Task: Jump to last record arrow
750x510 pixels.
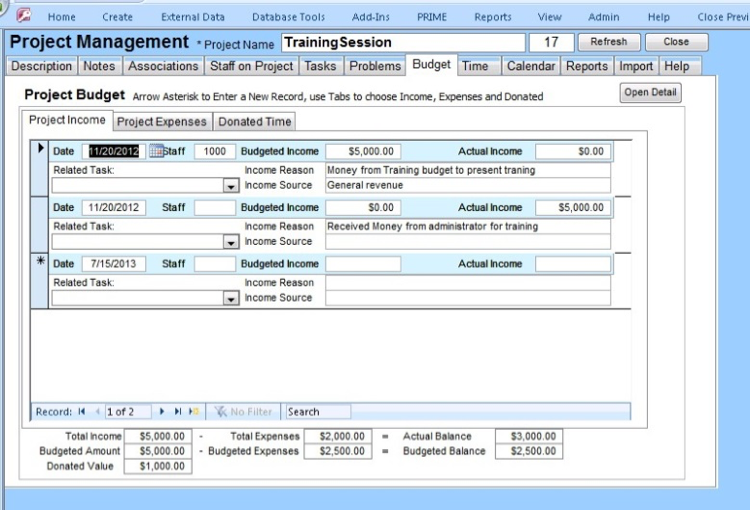Action: pyautogui.click(x=178, y=411)
